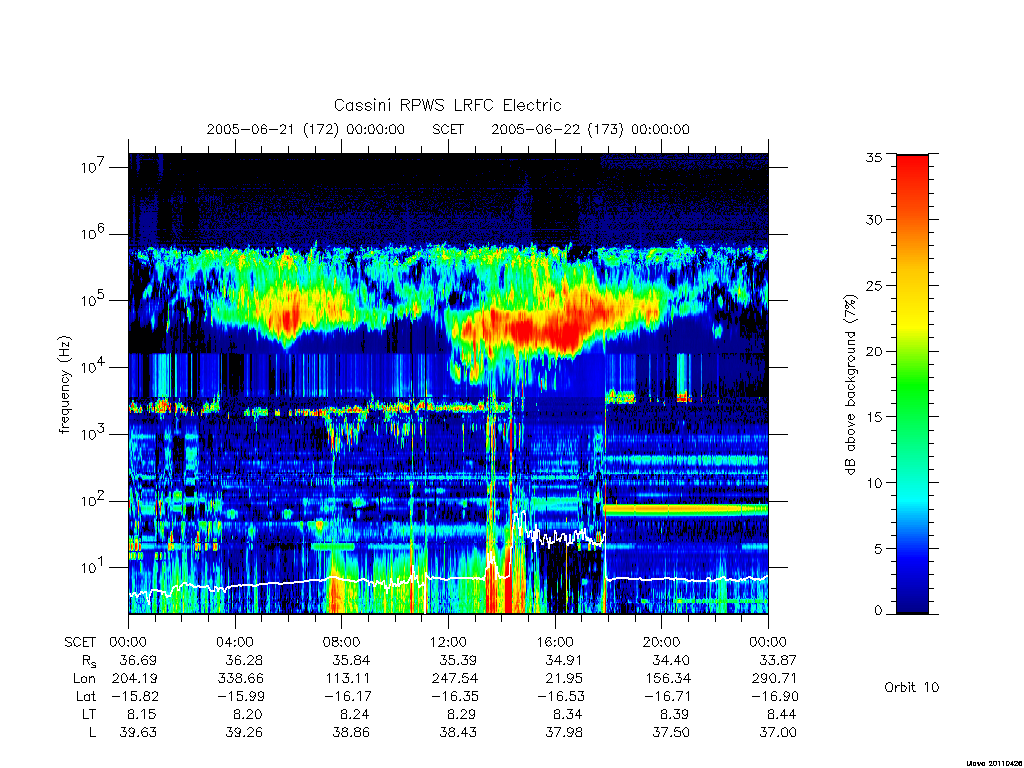
Task: Click the colorbar tick value '20'
Action: click(x=873, y=351)
